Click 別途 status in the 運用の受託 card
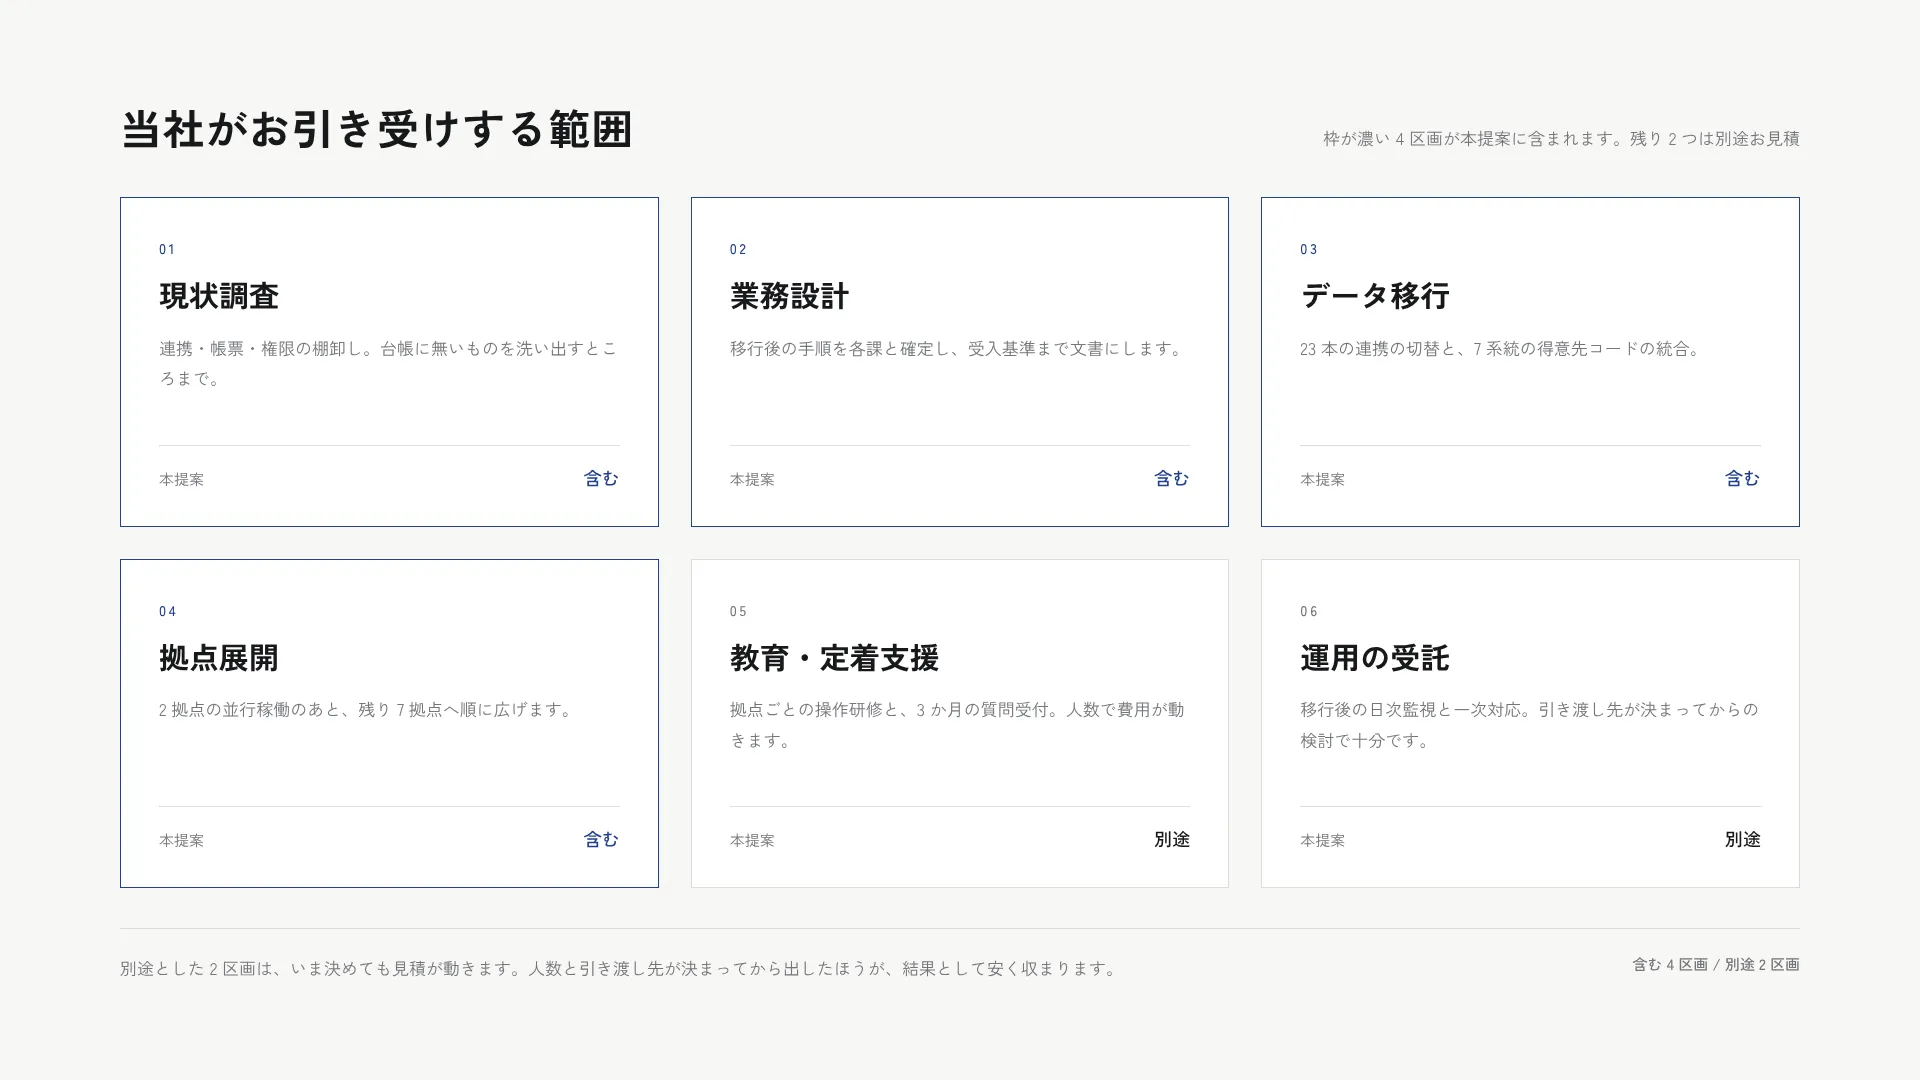The height and width of the screenshot is (1080, 1920). (1742, 840)
